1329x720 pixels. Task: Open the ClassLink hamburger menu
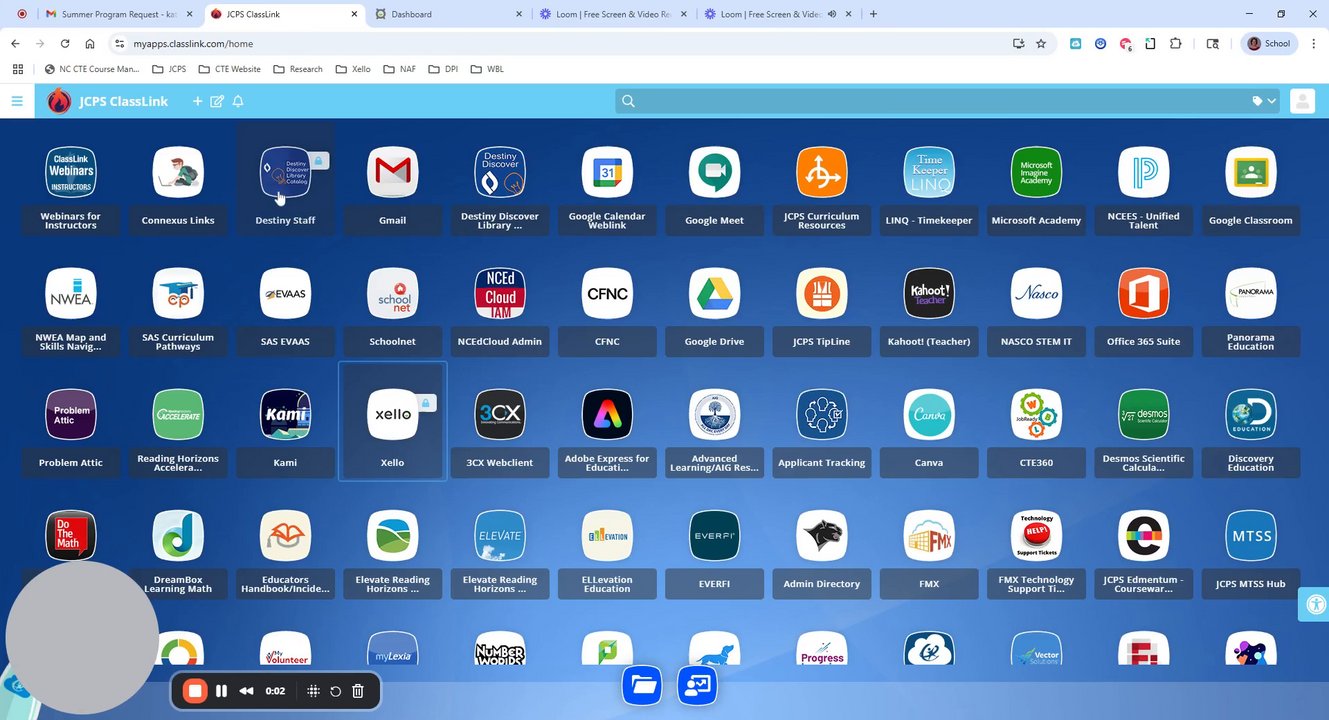point(17,101)
